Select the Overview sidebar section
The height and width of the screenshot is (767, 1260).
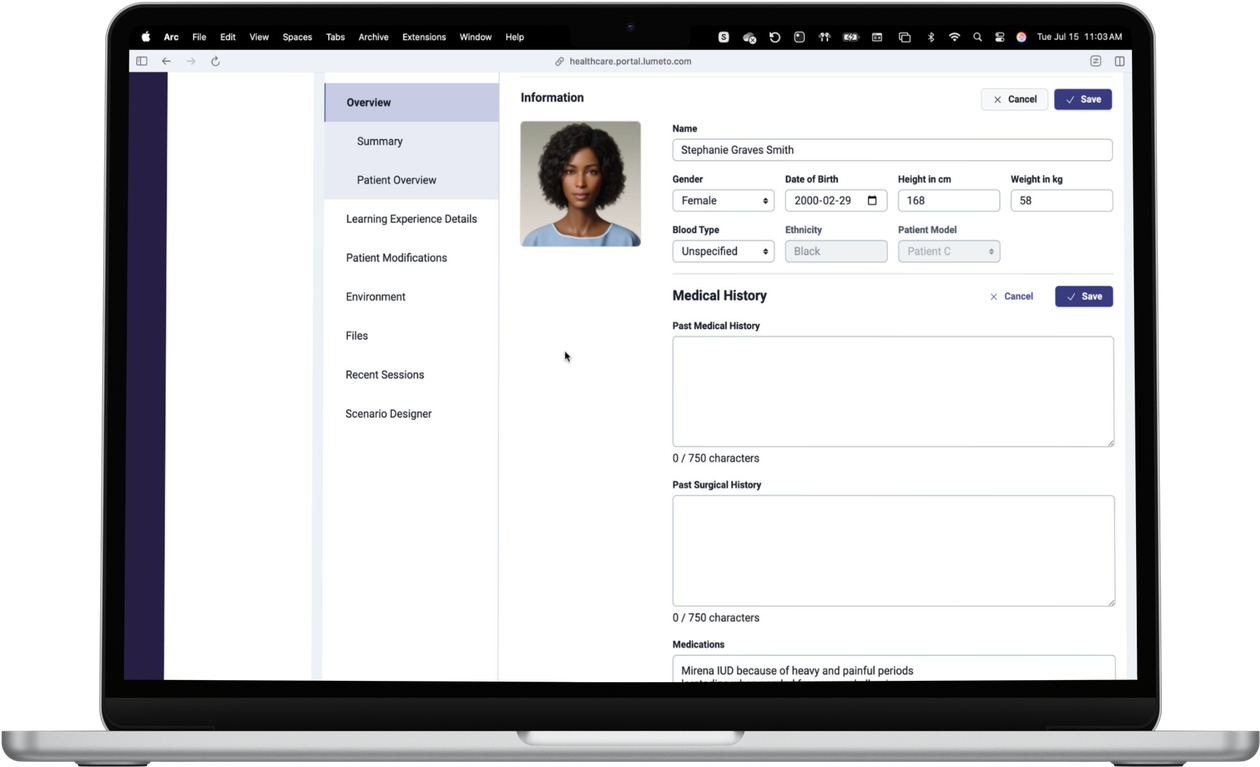click(x=412, y=102)
